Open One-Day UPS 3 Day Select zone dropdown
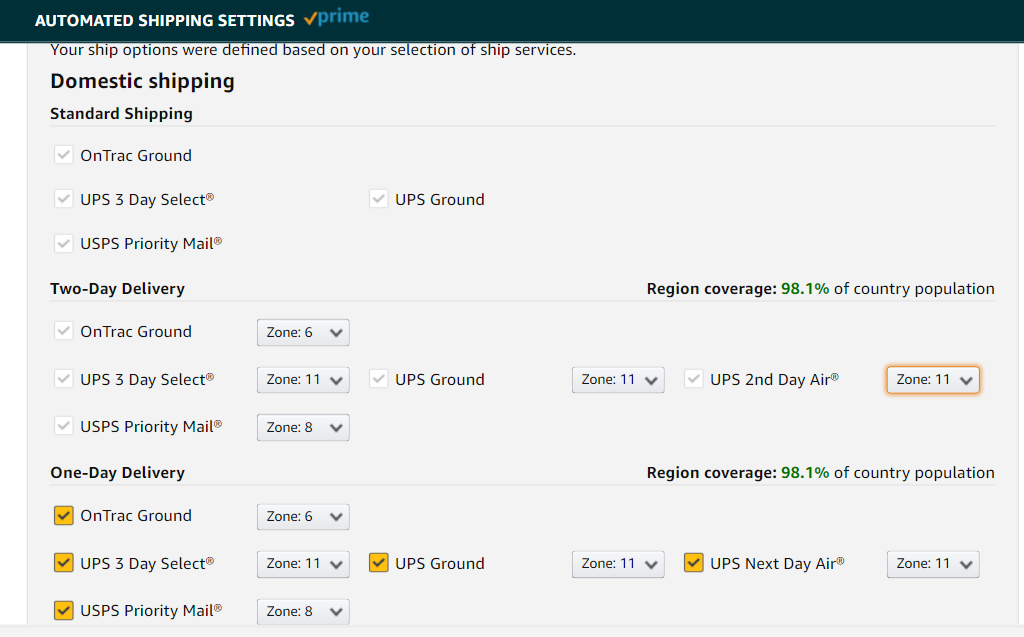The image size is (1024, 637). 303,564
